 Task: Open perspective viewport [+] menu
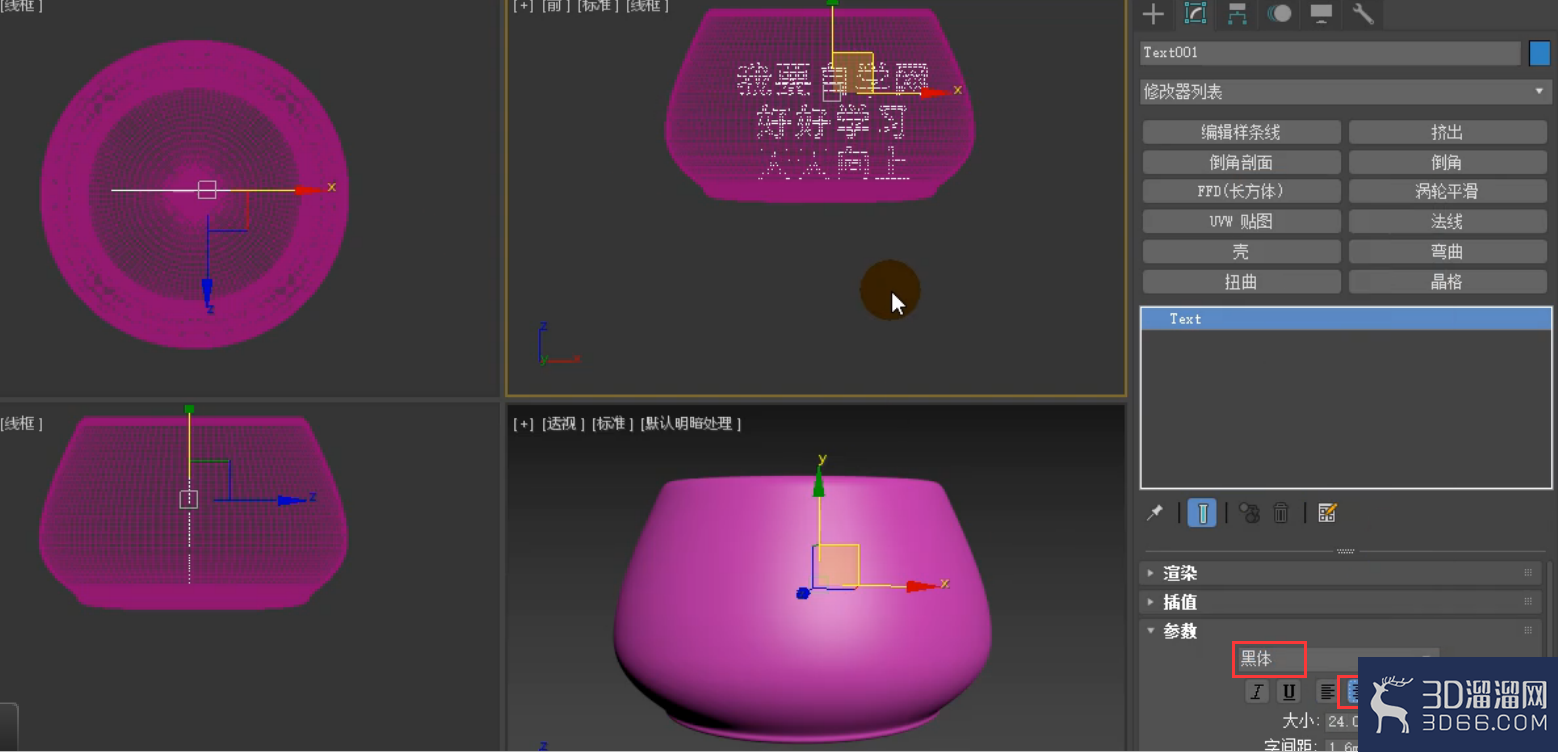click(x=523, y=424)
